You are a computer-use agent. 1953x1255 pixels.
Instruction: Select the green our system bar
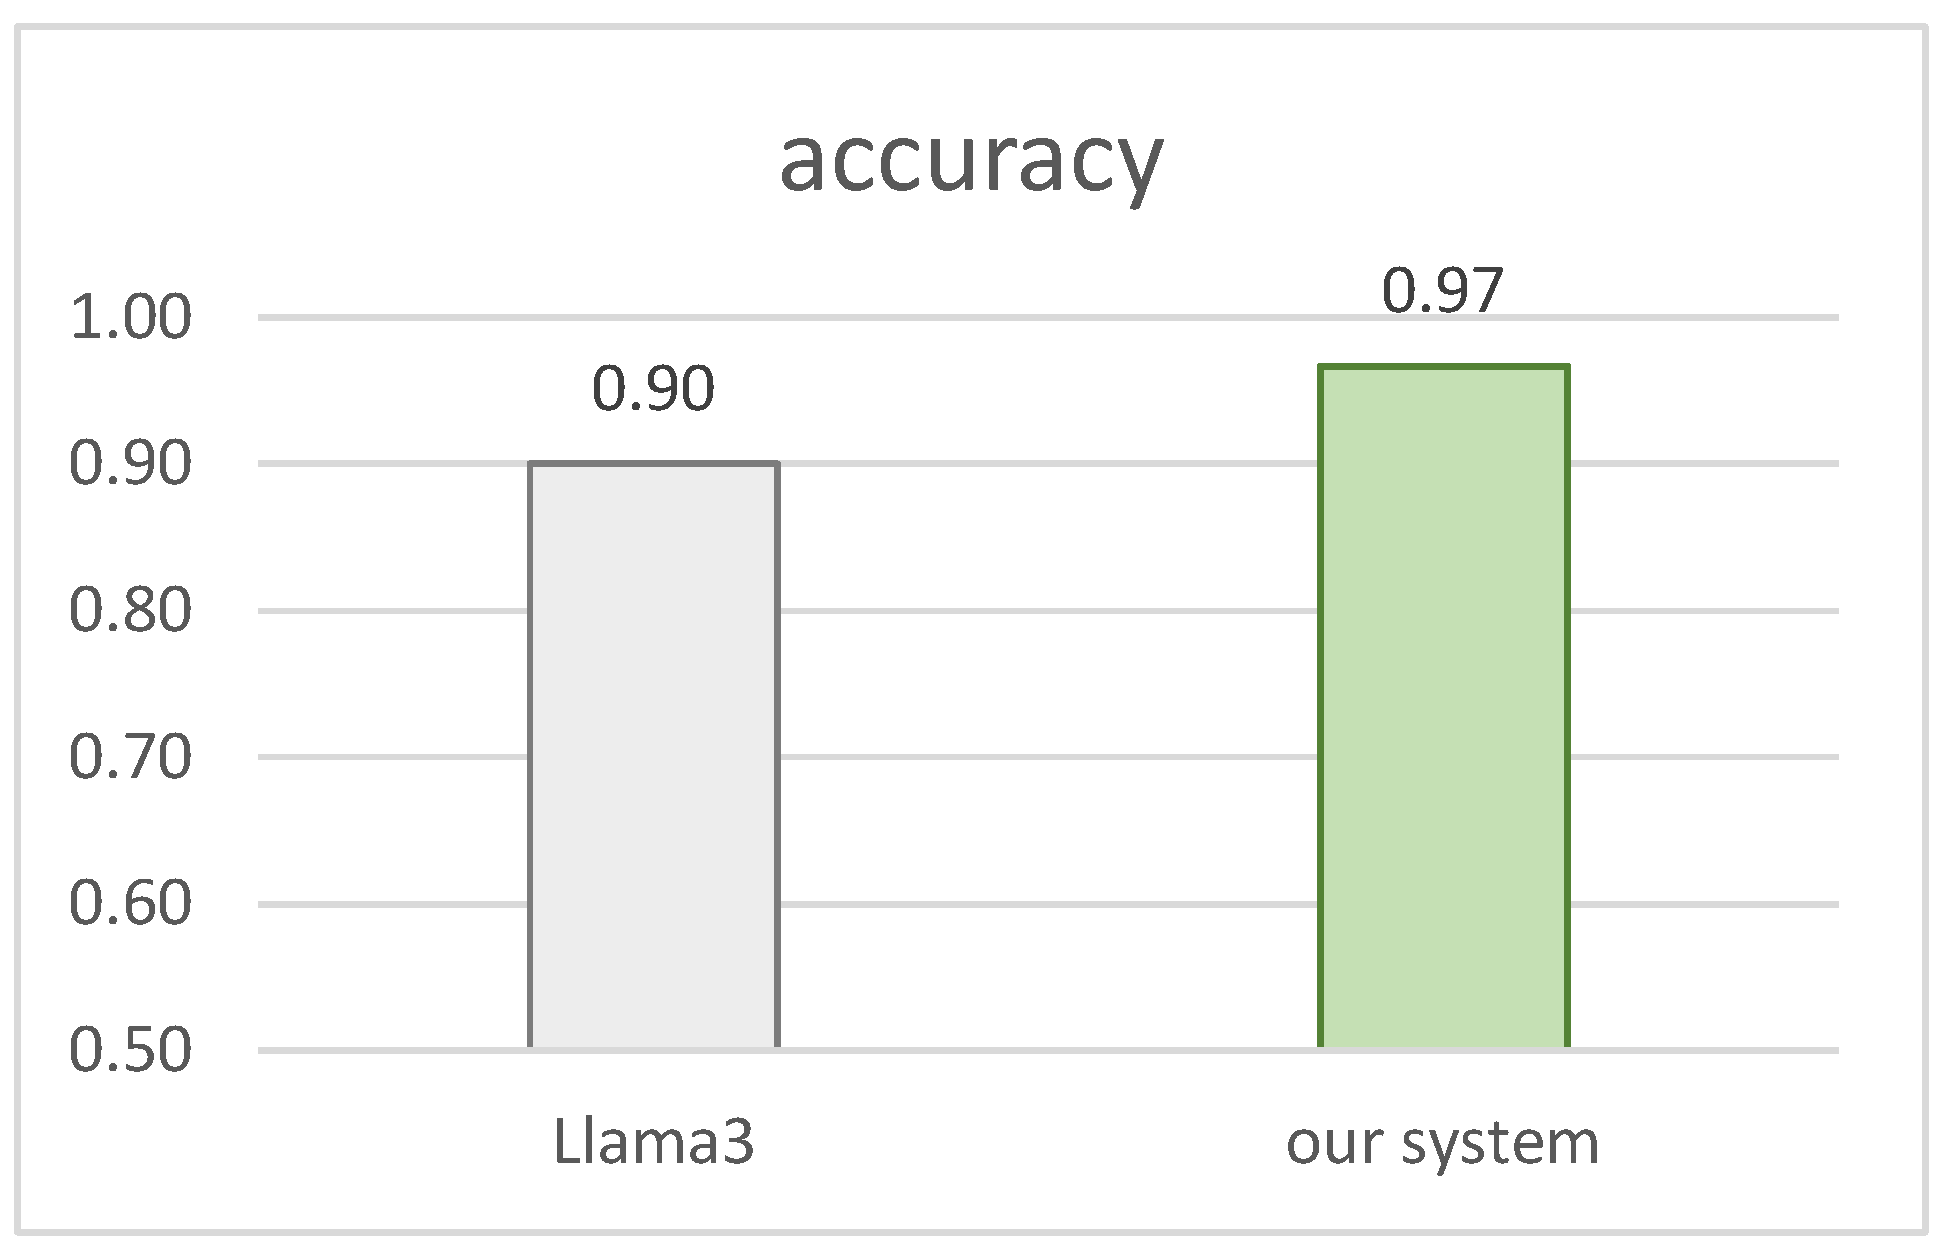tap(1443, 706)
